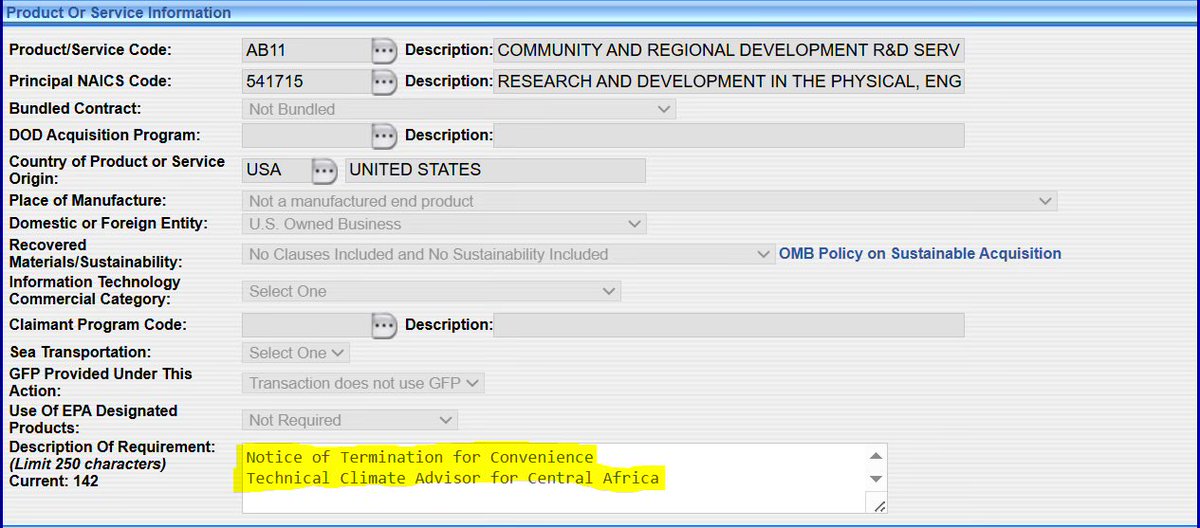Expand the Bundled Contract dropdown
This screenshot has width=1200, height=528.
[x=458, y=109]
